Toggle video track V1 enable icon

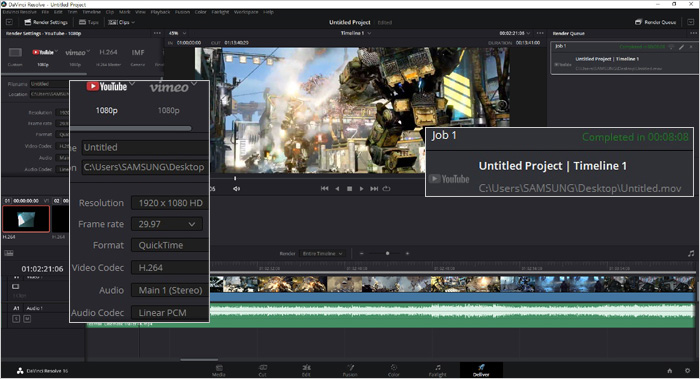click(x=16, y=287)
